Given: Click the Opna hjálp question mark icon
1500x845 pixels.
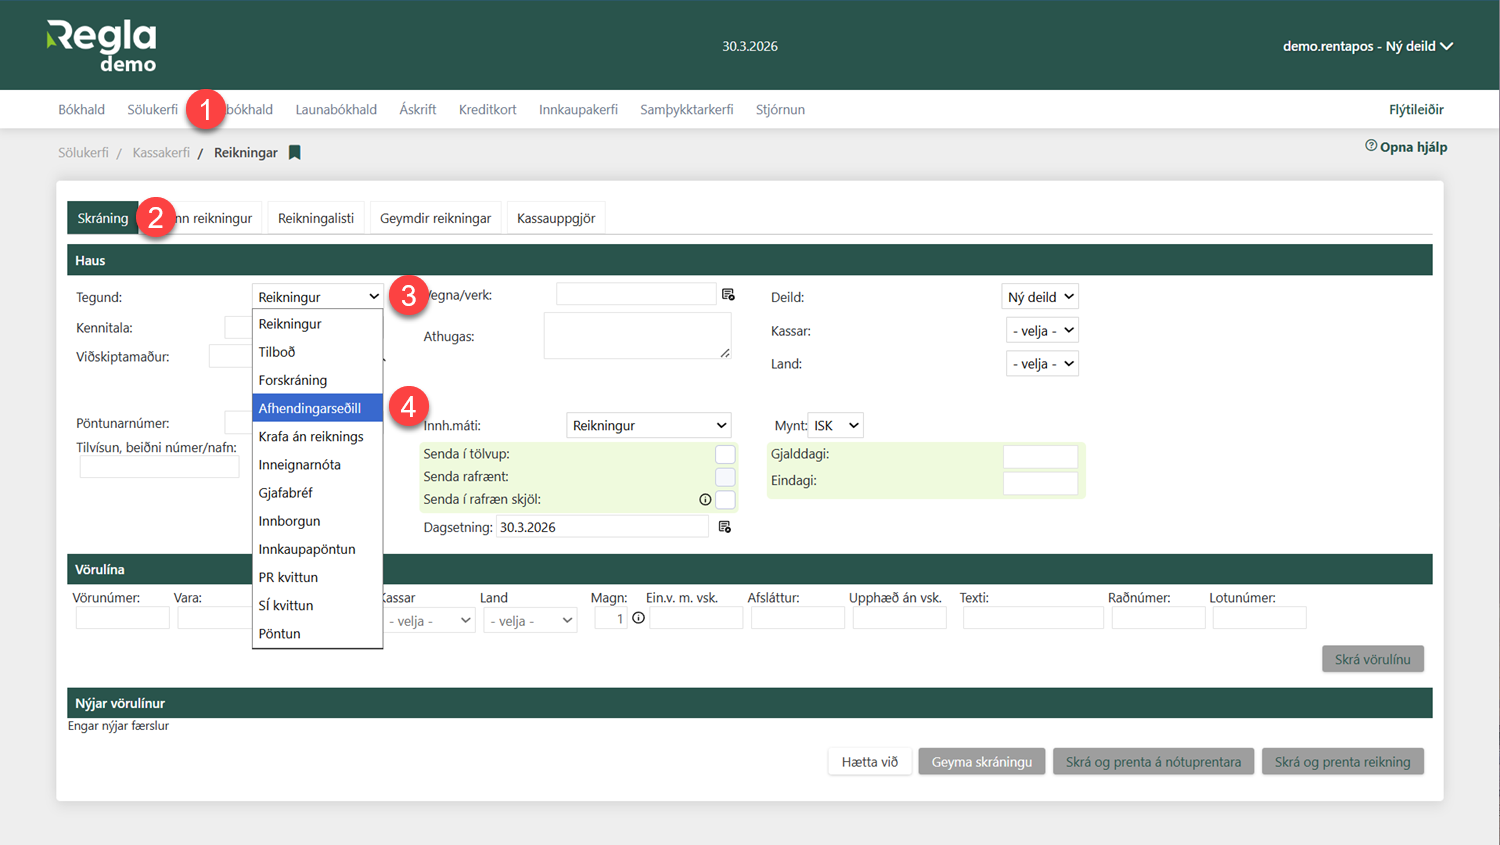Looking at the screenshot, I should coord(1371,146).
